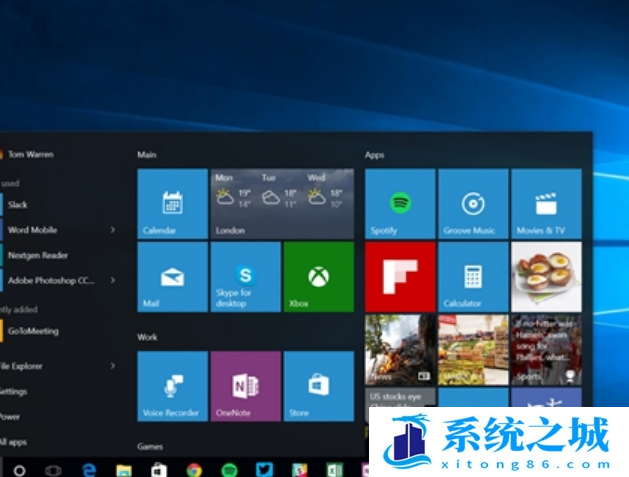
Task: Open the Groove Music tile
Action: pos(473,204)
